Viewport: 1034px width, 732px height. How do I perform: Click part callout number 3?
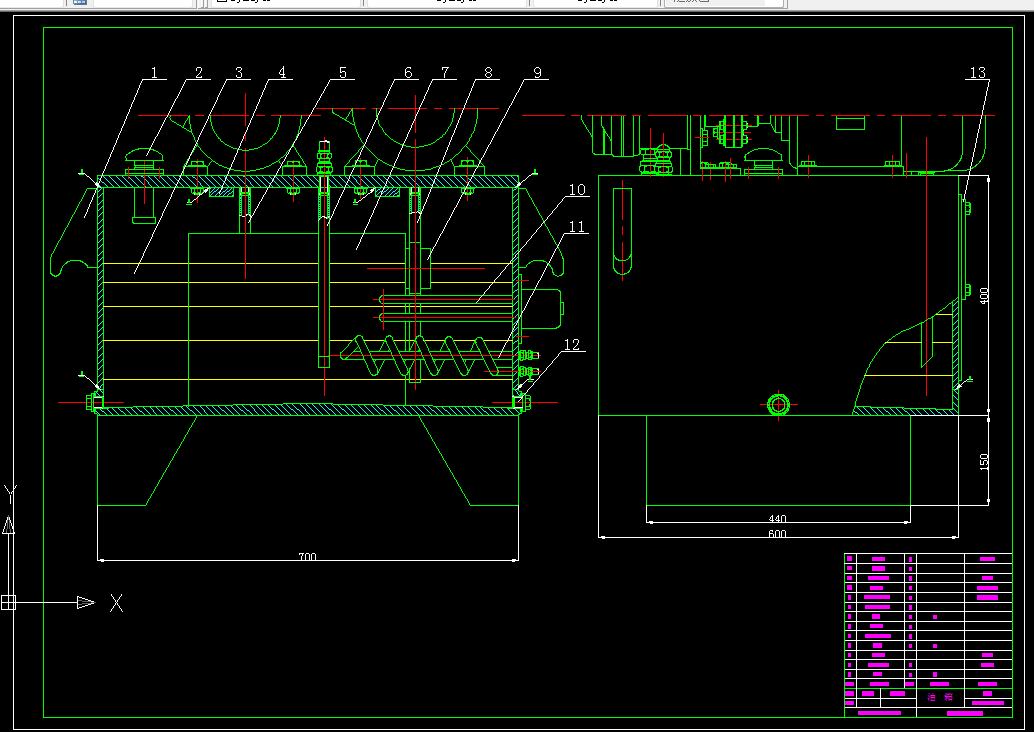coord(239,73)
